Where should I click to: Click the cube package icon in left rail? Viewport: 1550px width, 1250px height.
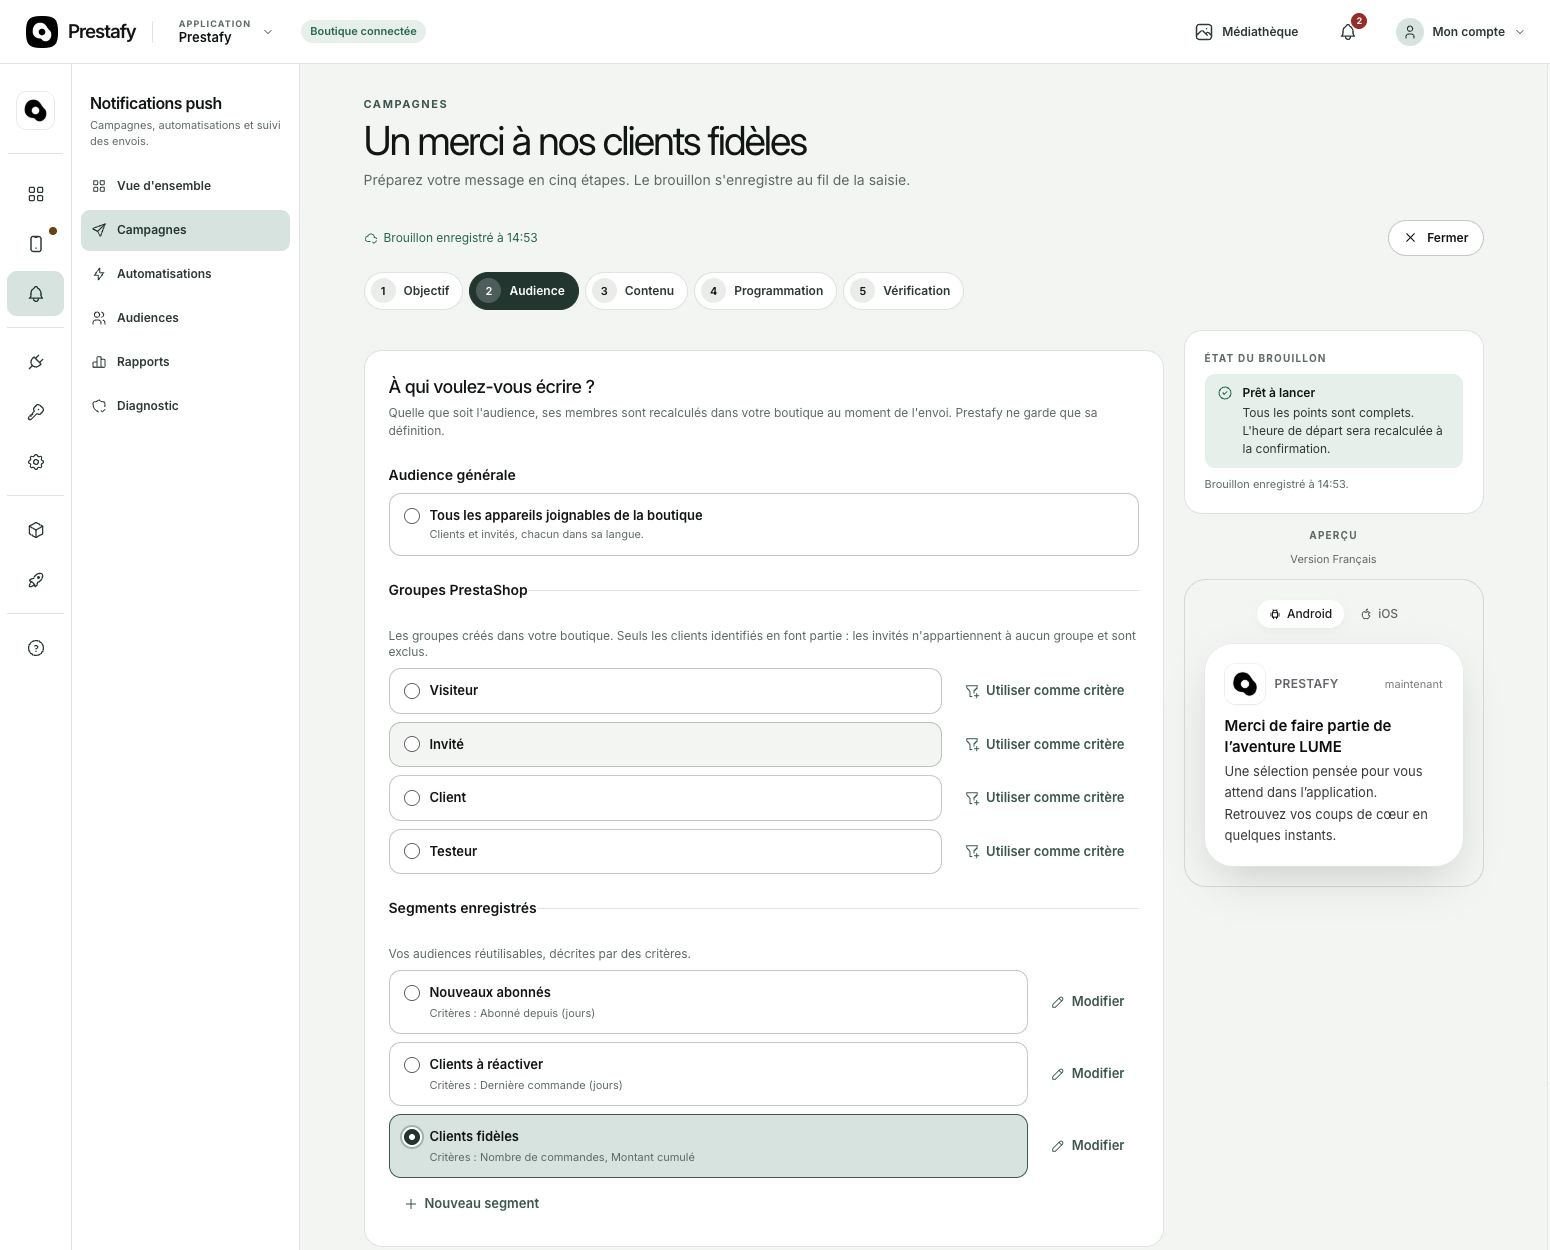coord(36,530)
